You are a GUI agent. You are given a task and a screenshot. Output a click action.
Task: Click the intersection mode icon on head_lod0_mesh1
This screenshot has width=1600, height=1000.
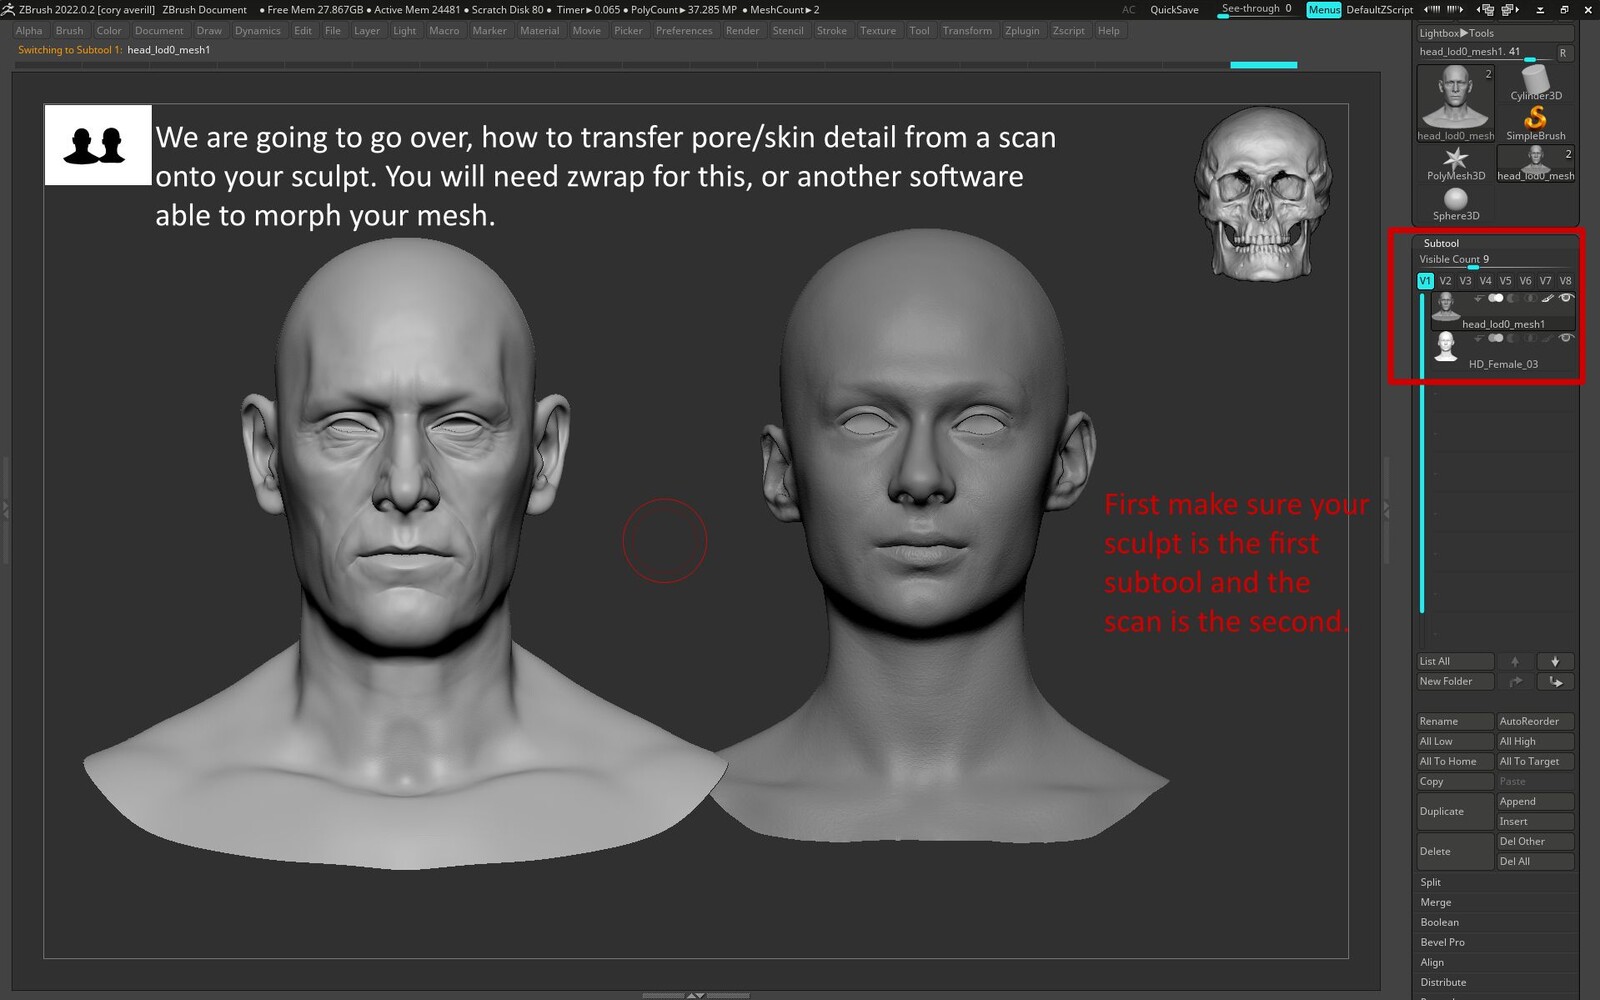pyautogui.click(x=1530, y=298)
